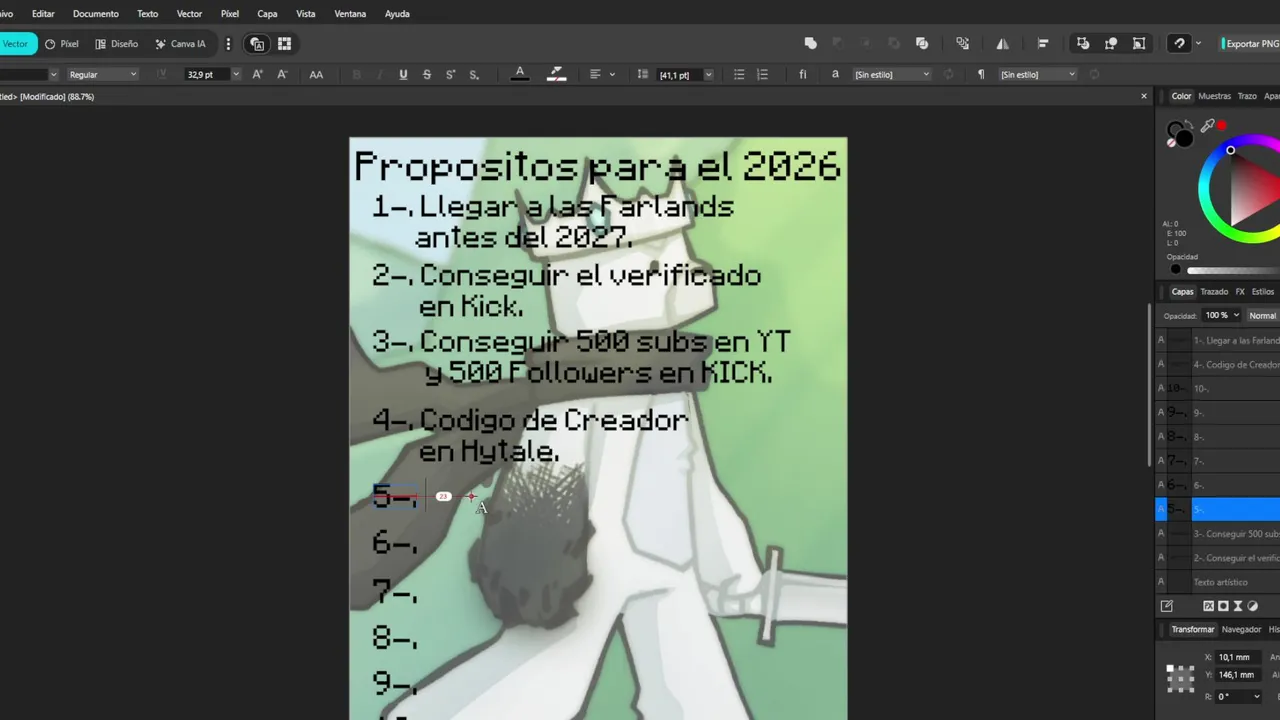Click the flip horizontal mirror icon
This screenshot has width=1280, height=720.
coord(1002,44)
